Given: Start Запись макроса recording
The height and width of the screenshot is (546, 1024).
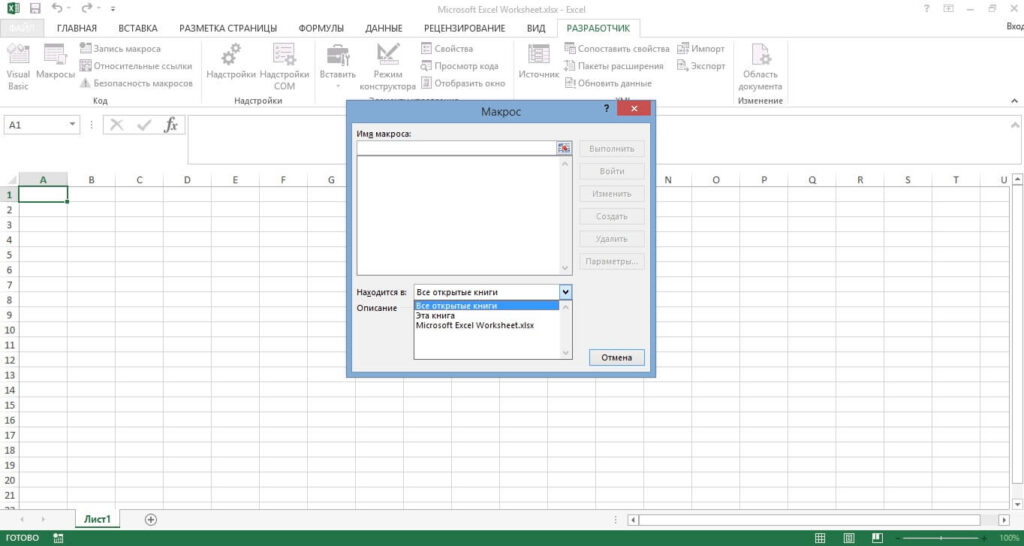Looking at the screenshot, I should pyautogui.click(x=126, y=48).
